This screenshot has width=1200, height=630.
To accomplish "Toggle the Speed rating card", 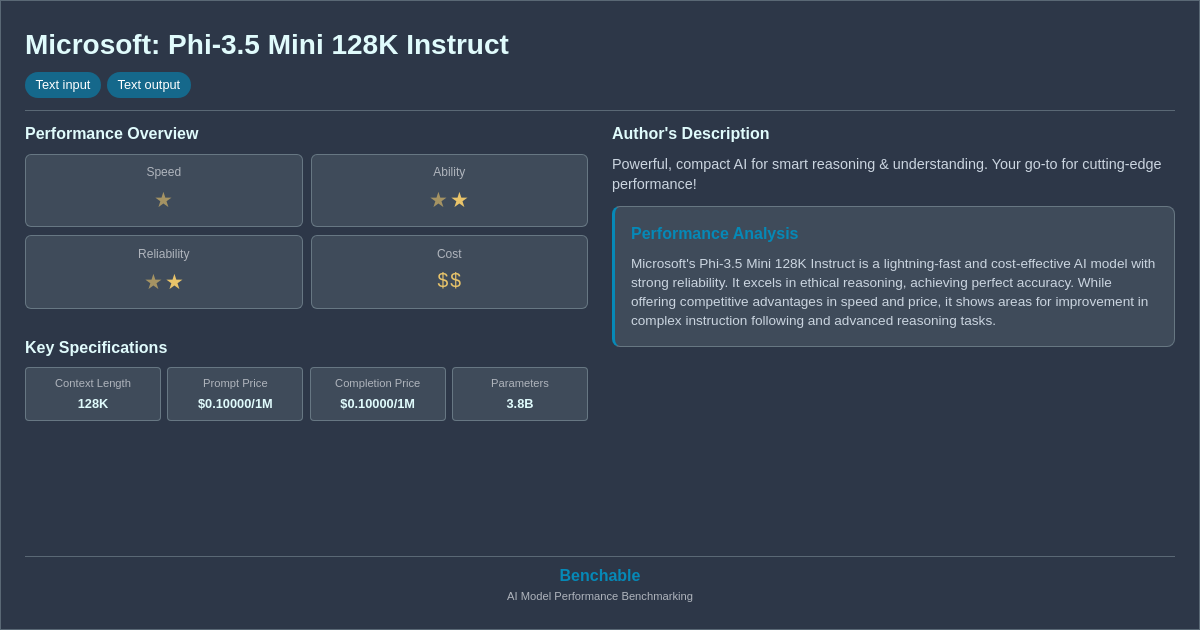I will click(163, 190).
